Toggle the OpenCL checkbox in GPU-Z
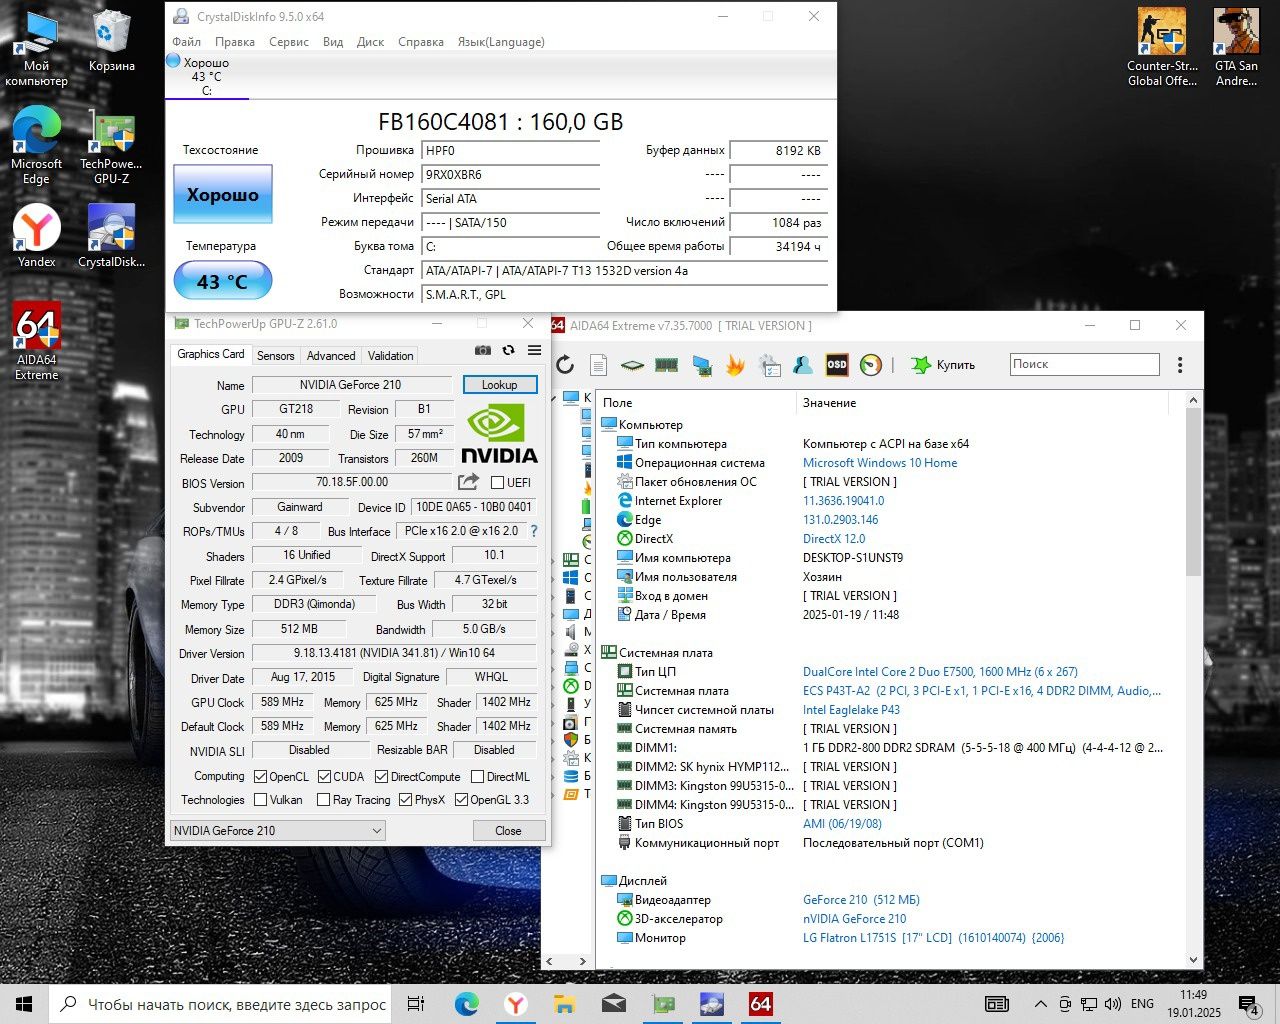1280x1024 pixels. (260, 777)
